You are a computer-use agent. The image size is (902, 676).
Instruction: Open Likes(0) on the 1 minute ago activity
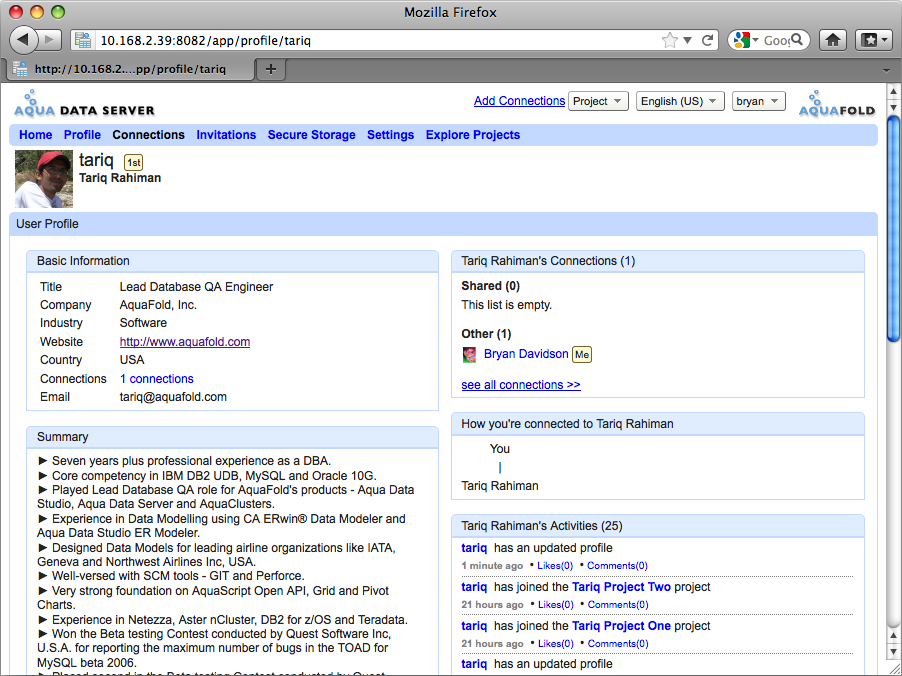pyautogui.click(x=555, y=566)
